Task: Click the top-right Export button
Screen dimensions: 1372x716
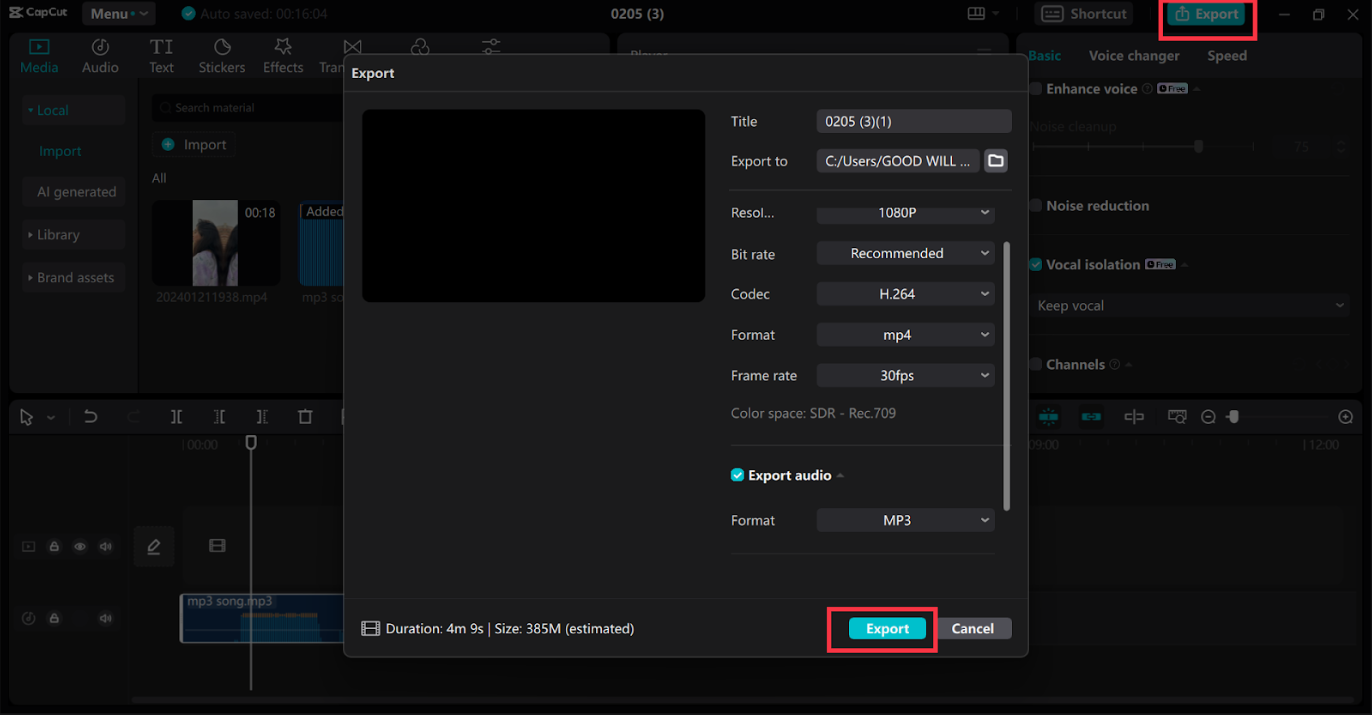Action: tap(1207, 14)
